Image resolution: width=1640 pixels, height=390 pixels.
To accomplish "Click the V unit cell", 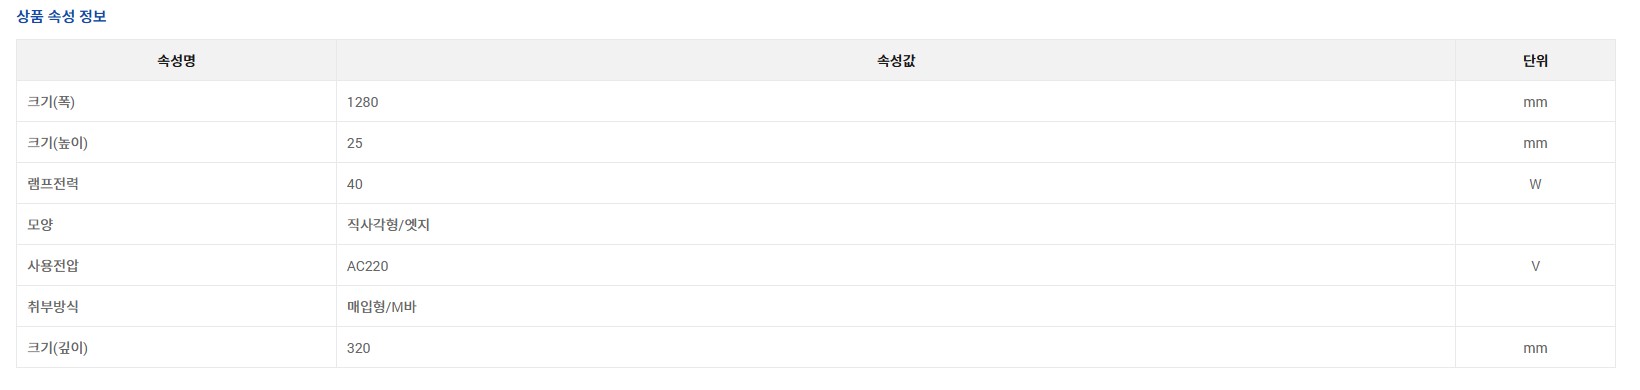I will (x=1535, y=266).
